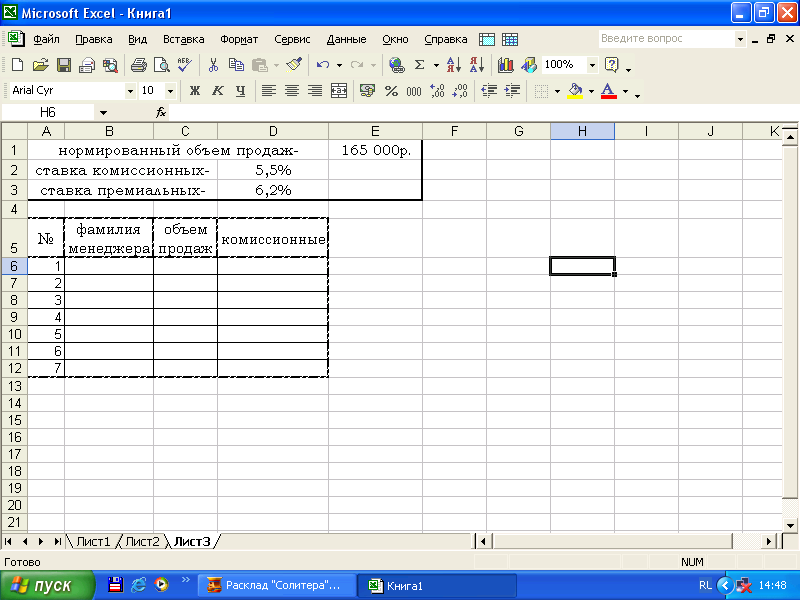Viewport: 800px width, 600px height.
Task: Open the Файл menu
Action: pyautogui.click(x=46, y=39)
